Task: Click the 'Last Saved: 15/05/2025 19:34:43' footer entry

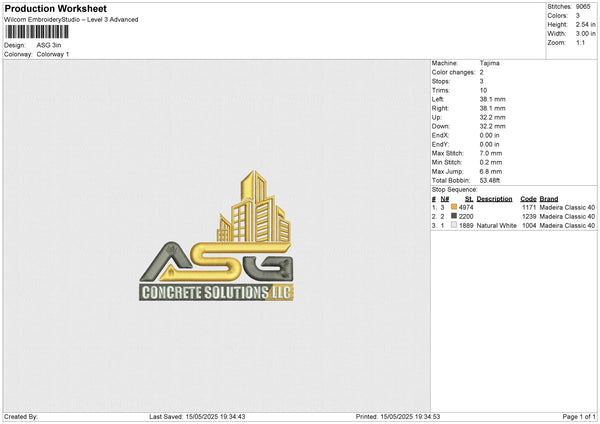Action: coord(197,417)
